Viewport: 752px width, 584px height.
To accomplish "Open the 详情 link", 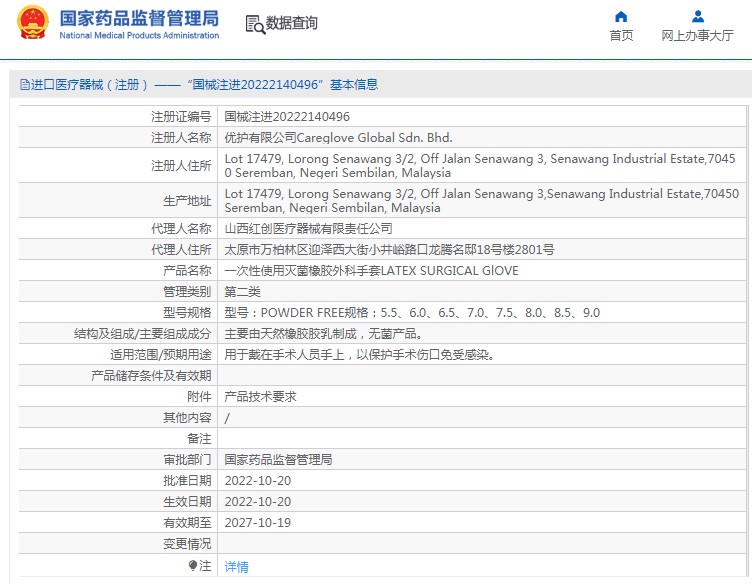I will click(x=236, y=567).
